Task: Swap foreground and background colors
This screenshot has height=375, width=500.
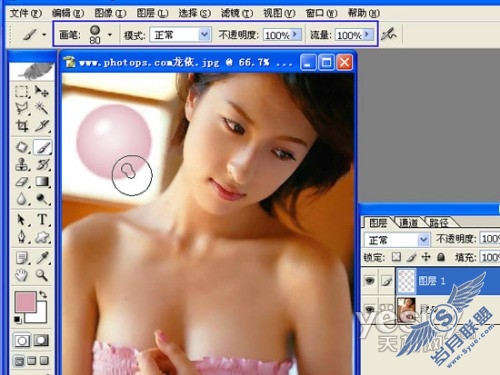Action: [x=43, y=295]
